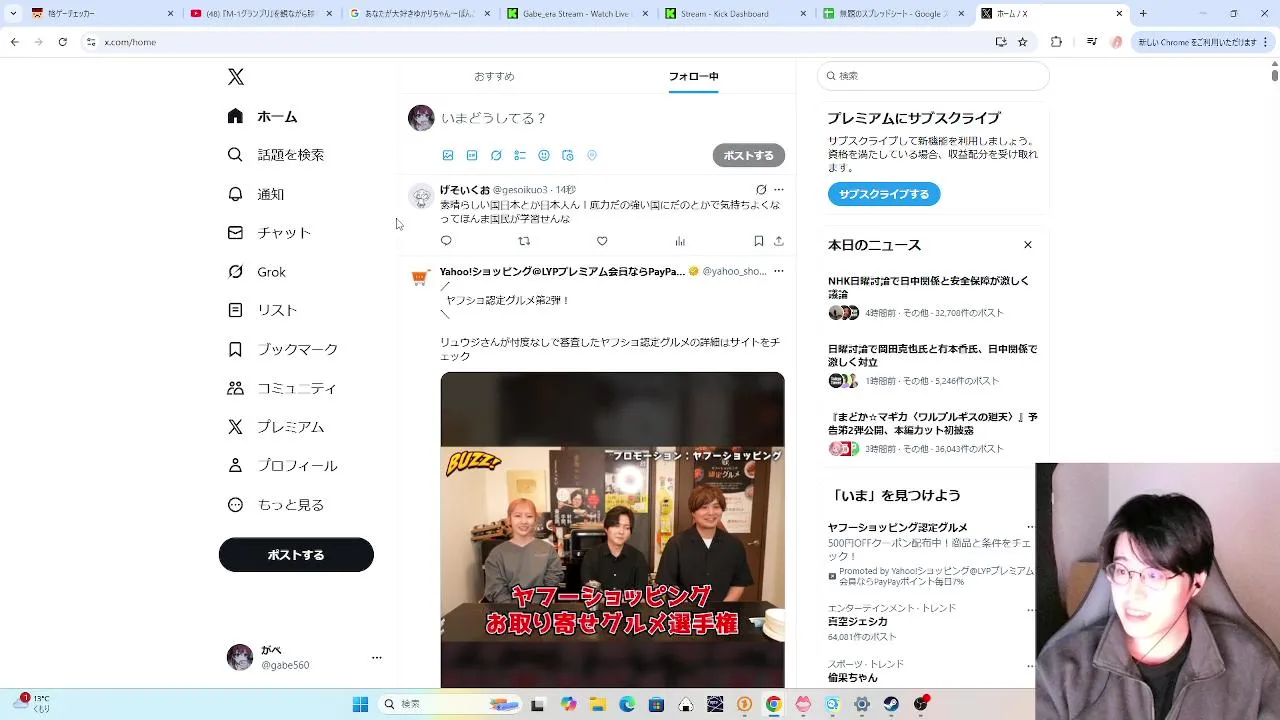Screen dimensions: 1280x720
Task: Open まどか☆マギカ news headline
Action: (x=932, y=423)
